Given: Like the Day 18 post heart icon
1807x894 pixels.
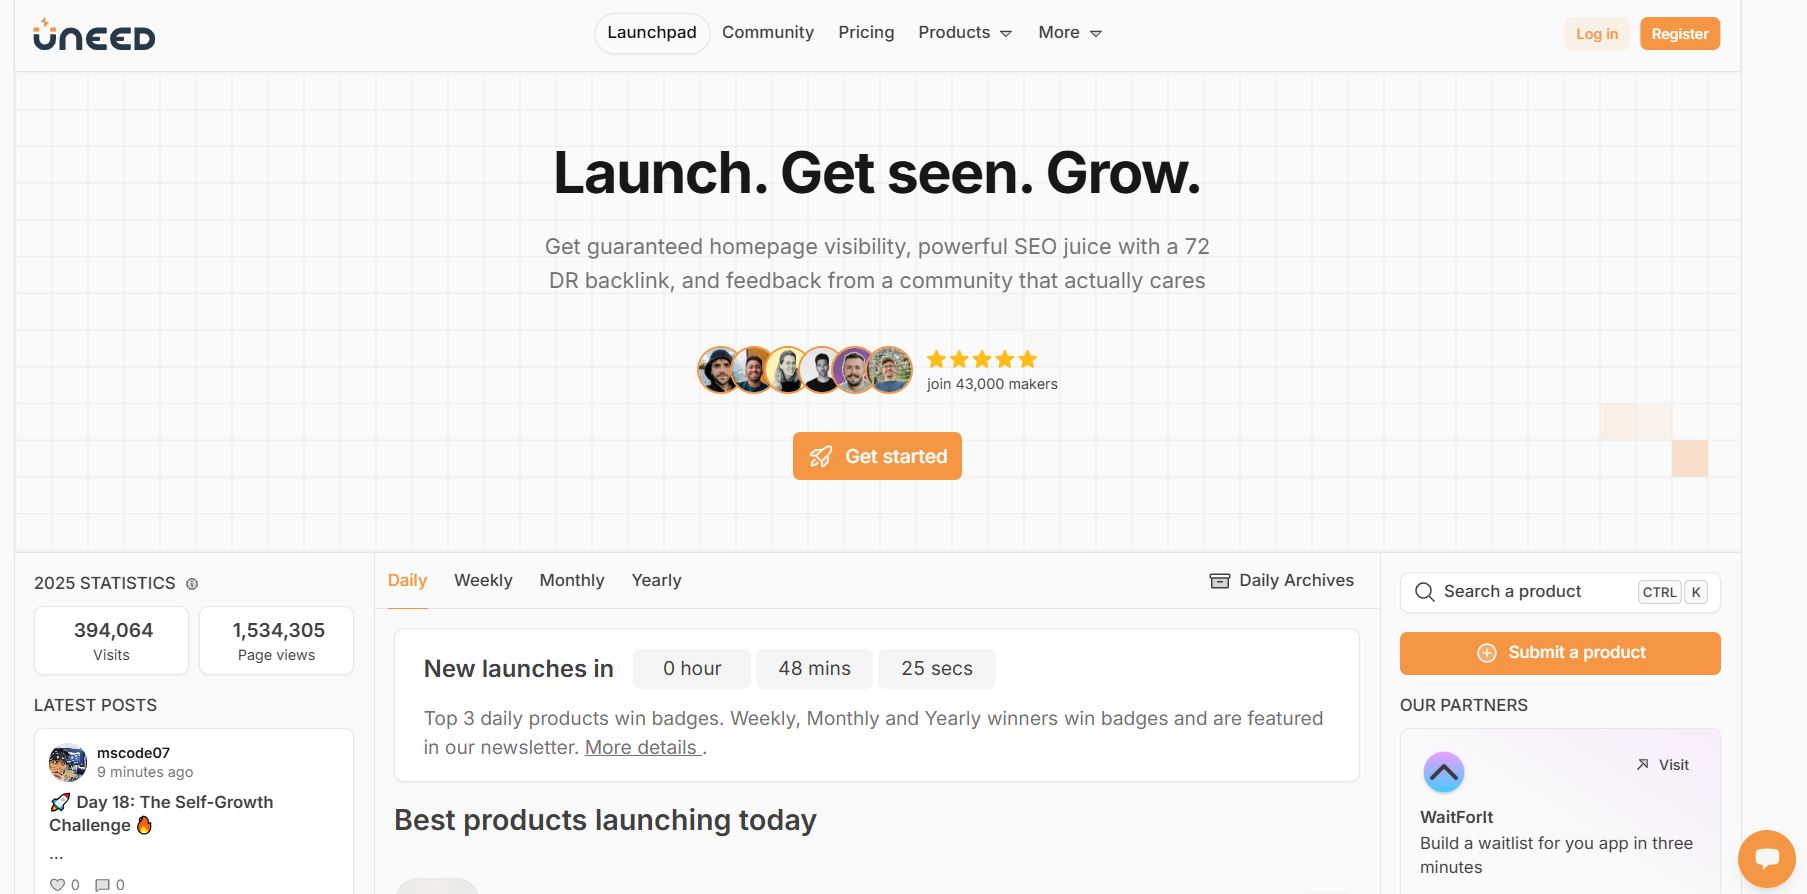Looking at the screenshot, I should tap(58, 885).
